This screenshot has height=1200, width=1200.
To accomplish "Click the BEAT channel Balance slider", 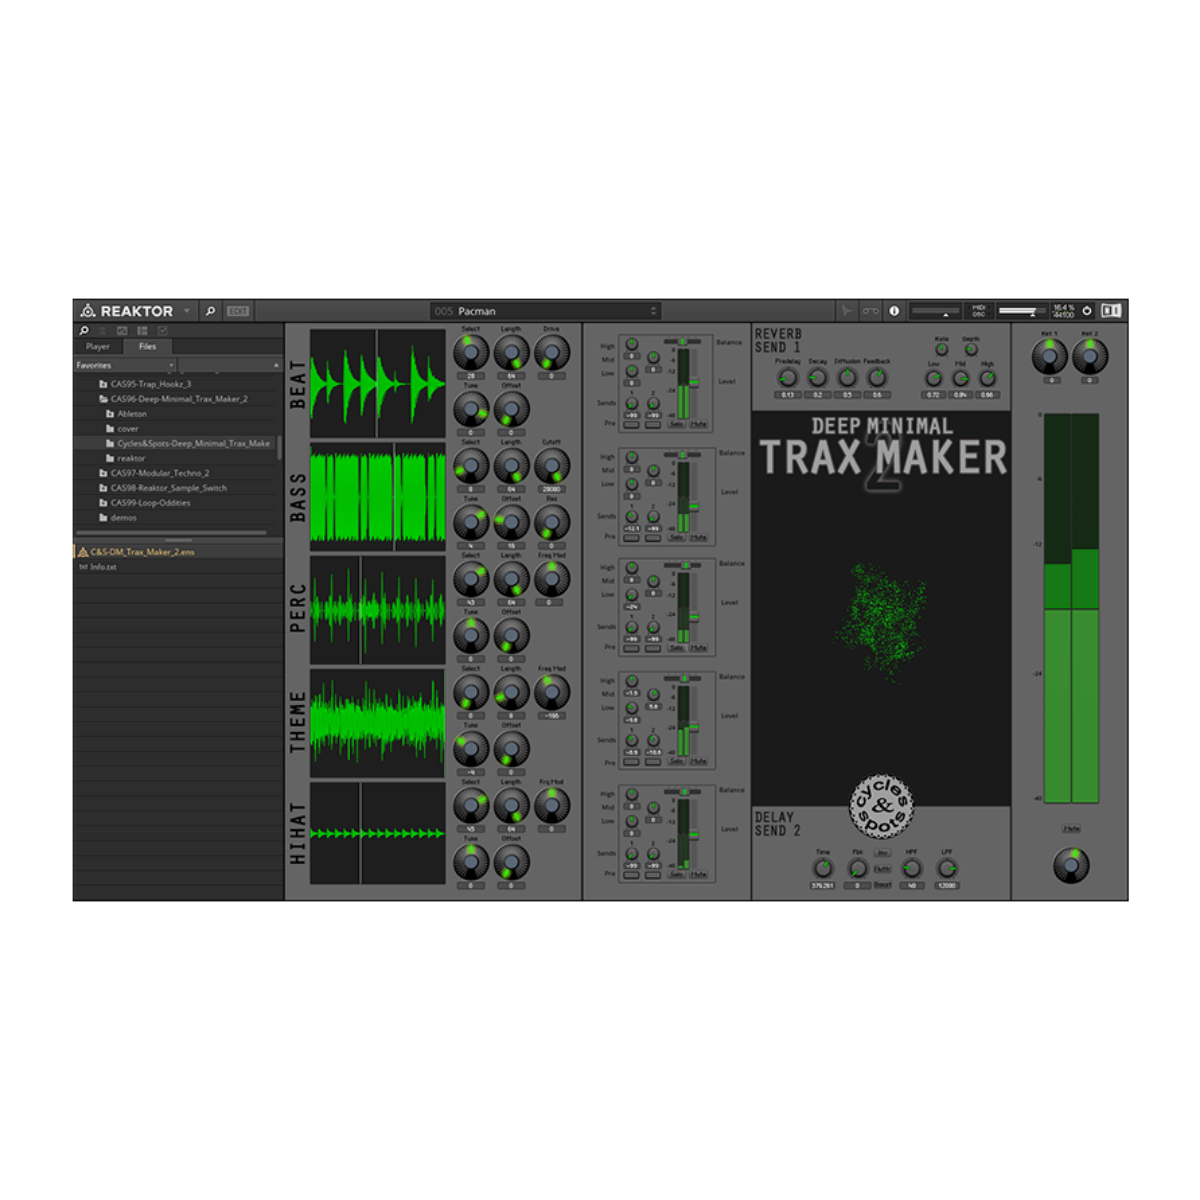I will pos(683,342).
